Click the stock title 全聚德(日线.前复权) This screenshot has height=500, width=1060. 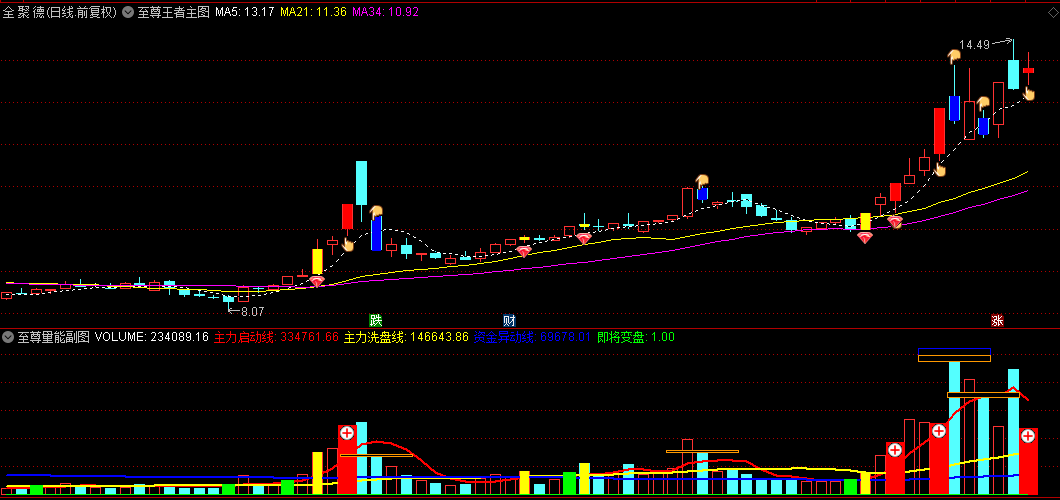59,12
